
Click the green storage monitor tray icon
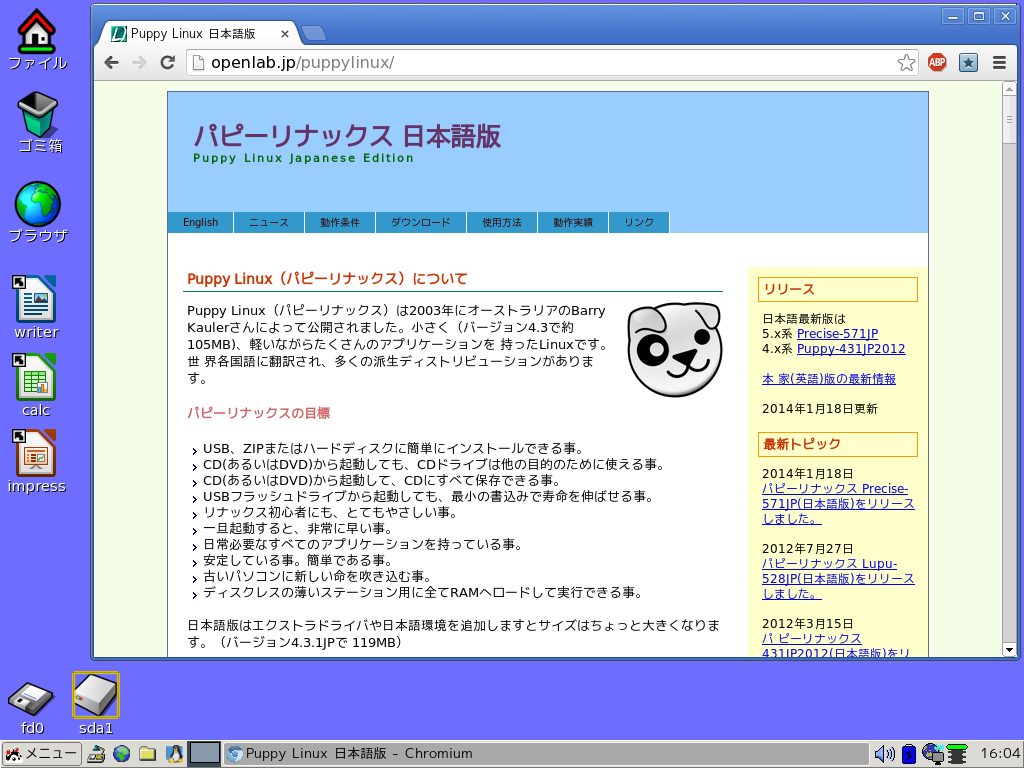[x=957, y=754]
